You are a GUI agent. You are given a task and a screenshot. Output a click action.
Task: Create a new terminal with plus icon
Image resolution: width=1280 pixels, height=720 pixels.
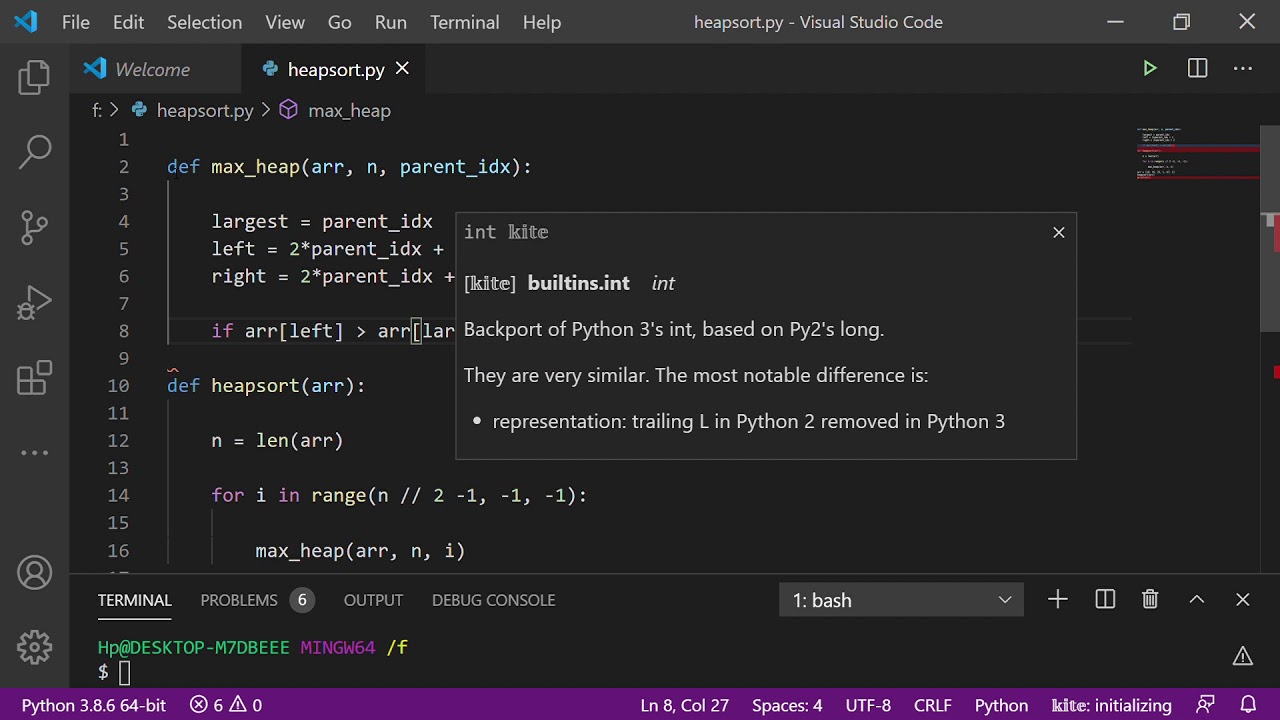(x=1058, y=600)
